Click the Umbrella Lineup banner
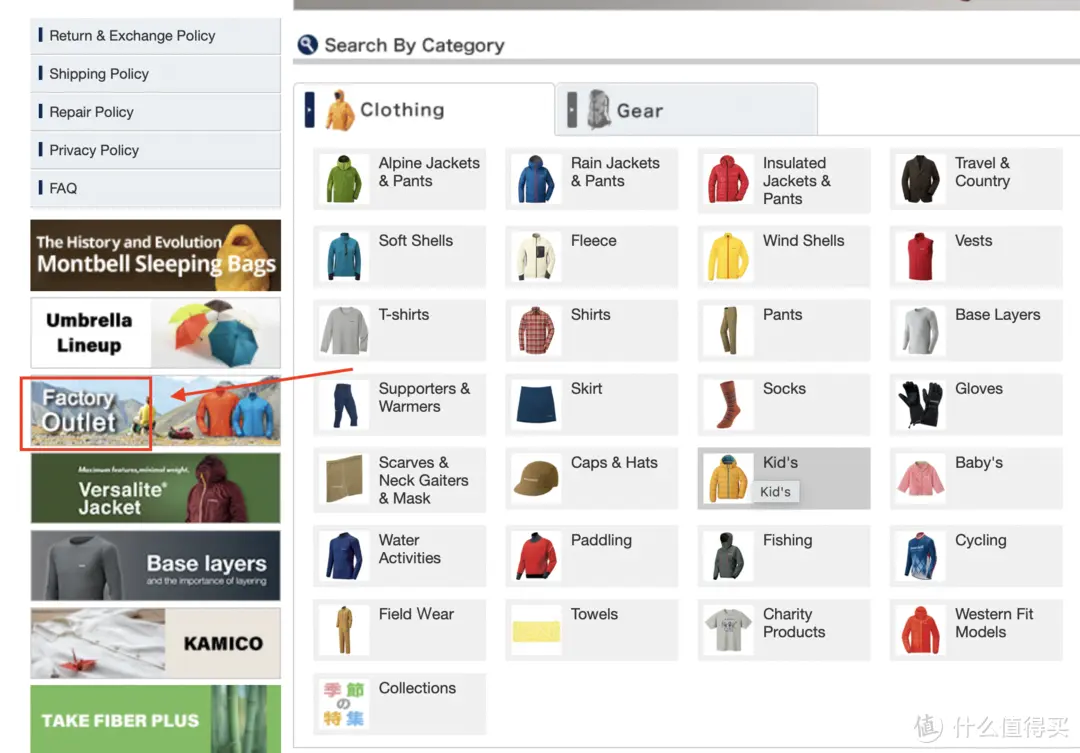 [155, 333]
